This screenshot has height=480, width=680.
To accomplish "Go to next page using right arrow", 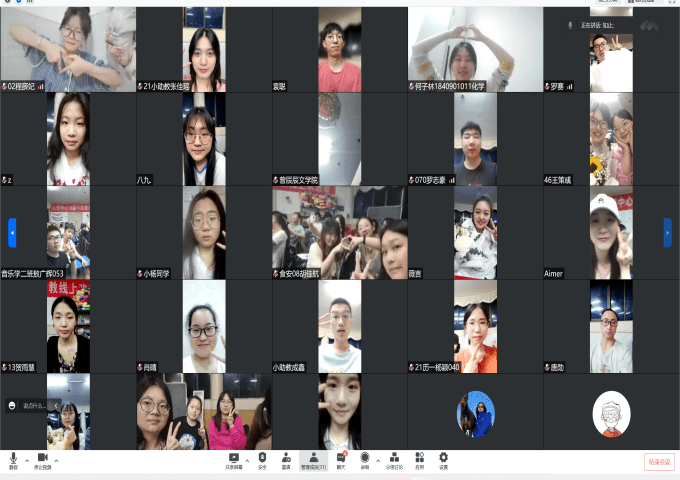I will coord(668,232).
